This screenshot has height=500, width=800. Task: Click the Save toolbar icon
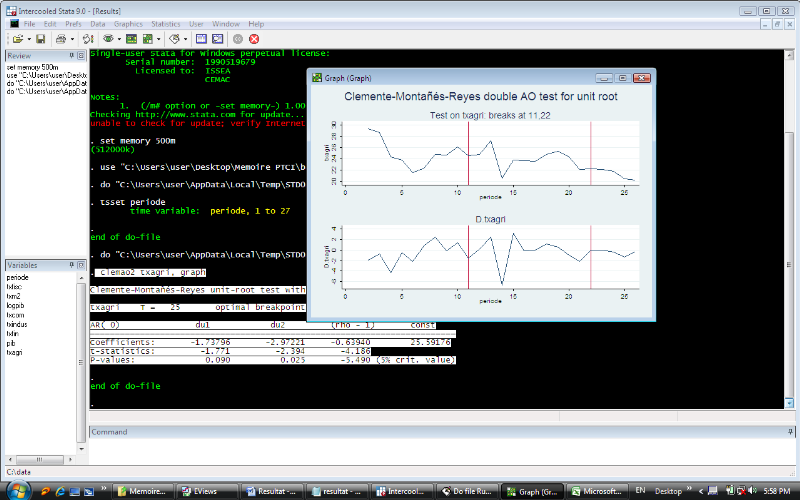(39, 38)
